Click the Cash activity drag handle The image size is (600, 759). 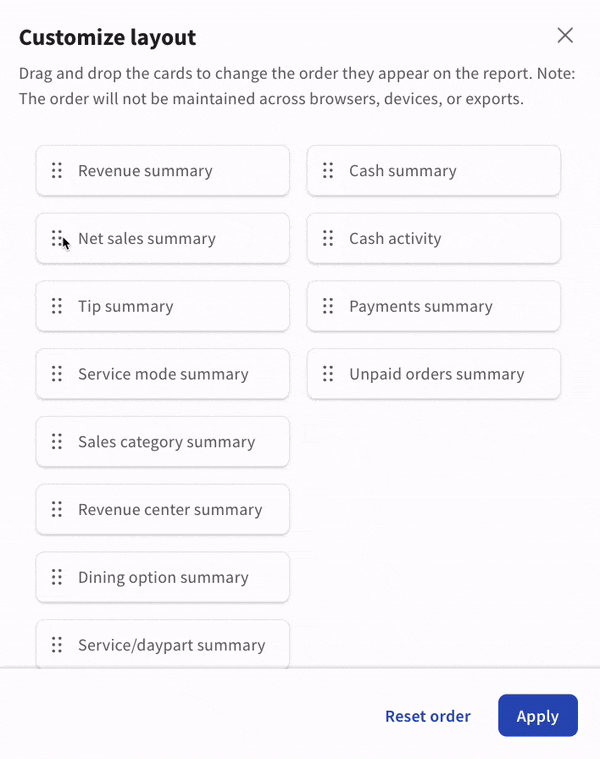click(328, 239)
